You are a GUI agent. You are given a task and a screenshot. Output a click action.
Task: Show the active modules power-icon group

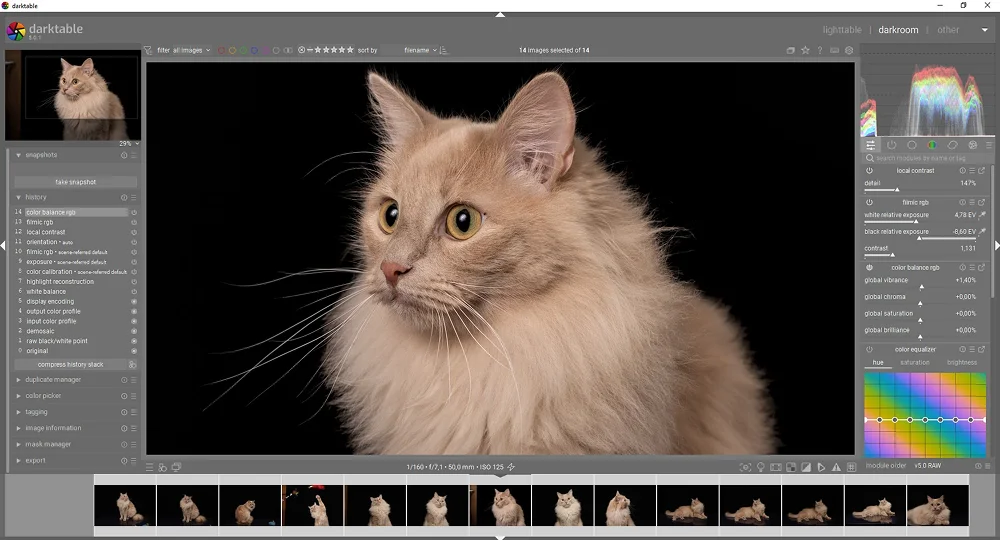coord(891,145)
